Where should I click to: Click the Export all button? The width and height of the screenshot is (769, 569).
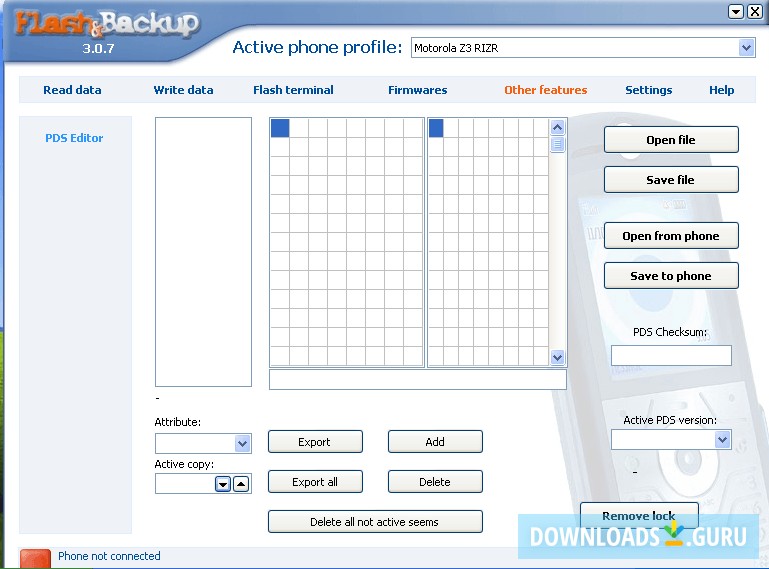coord(315,482)
